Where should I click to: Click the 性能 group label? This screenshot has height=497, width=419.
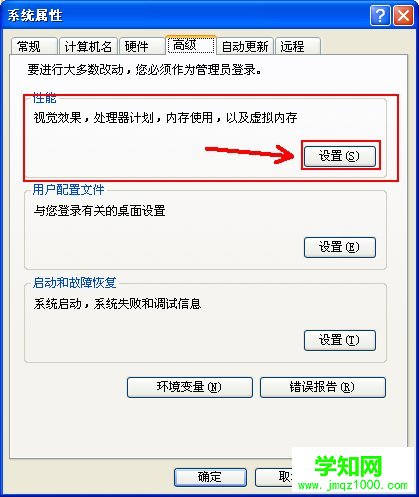(44, 98)
